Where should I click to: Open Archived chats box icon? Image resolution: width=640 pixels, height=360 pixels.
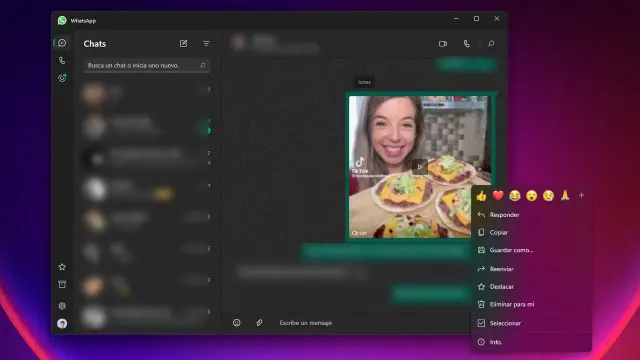(x=62, y=284)
